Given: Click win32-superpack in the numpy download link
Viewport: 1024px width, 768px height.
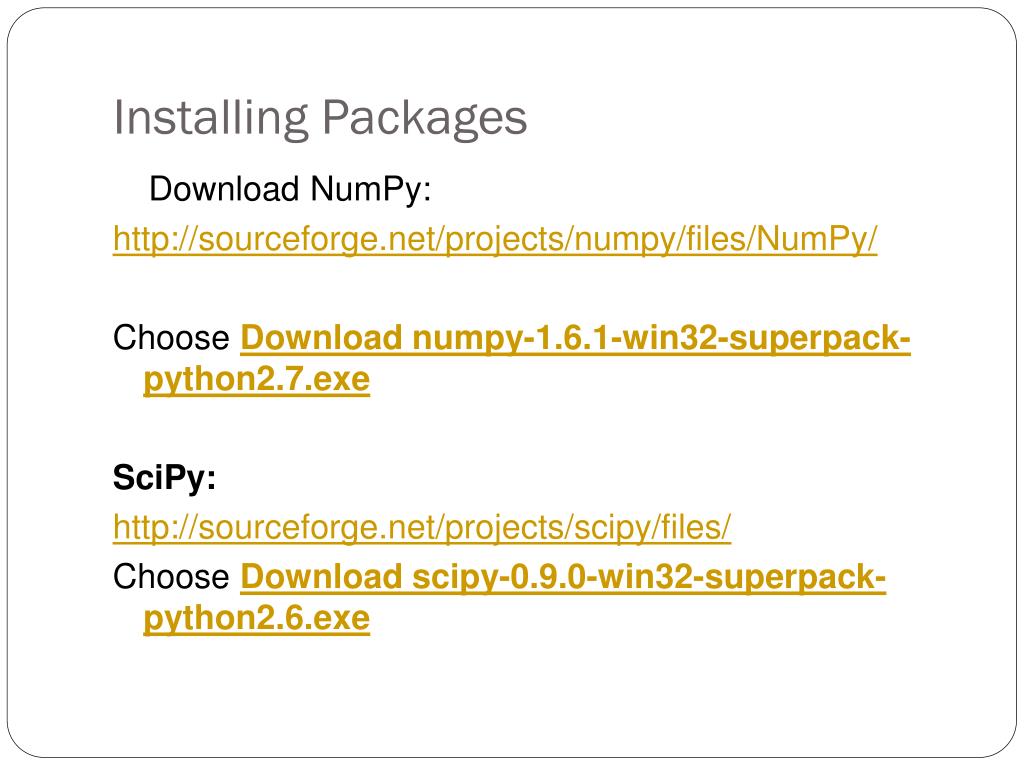Looking at the screenshot, I should coord(761,338).
